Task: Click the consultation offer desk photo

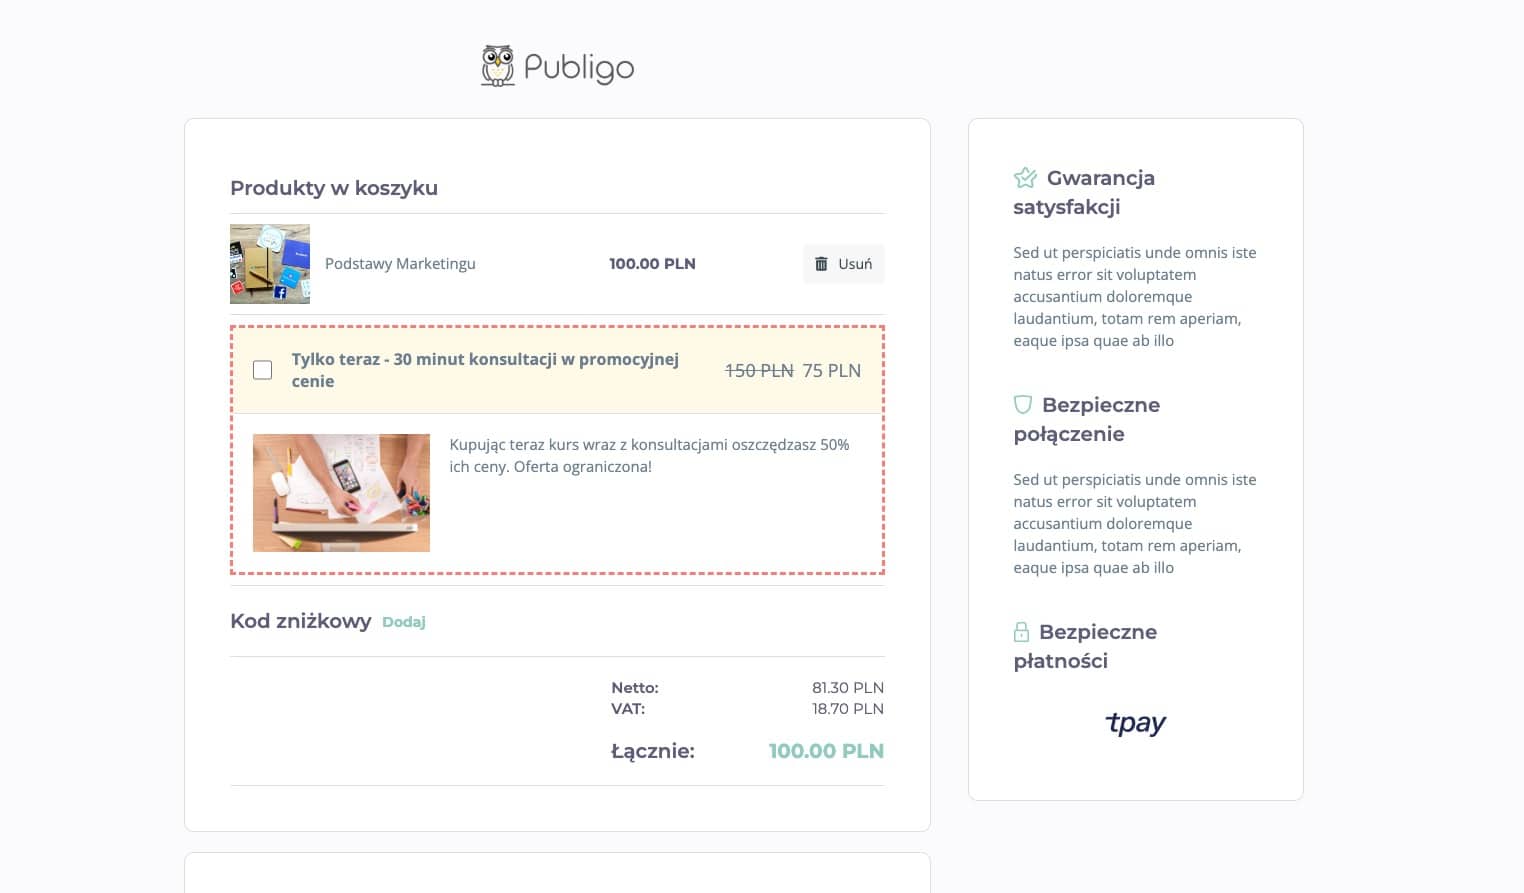Action: (341, 493)
